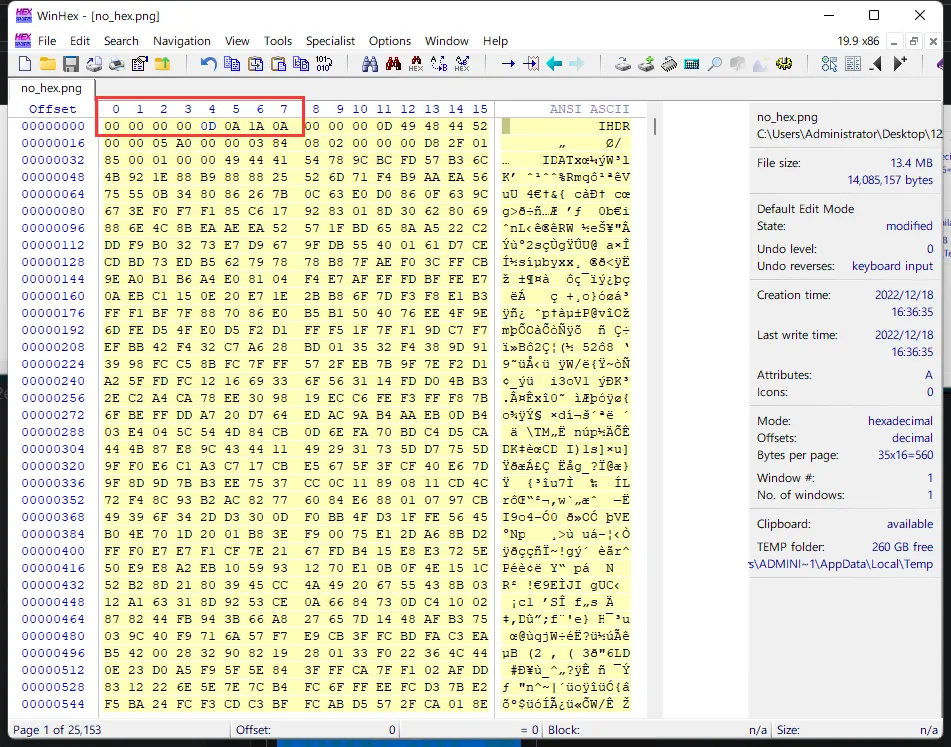Click the Go To Offset arrow icon

507,64
